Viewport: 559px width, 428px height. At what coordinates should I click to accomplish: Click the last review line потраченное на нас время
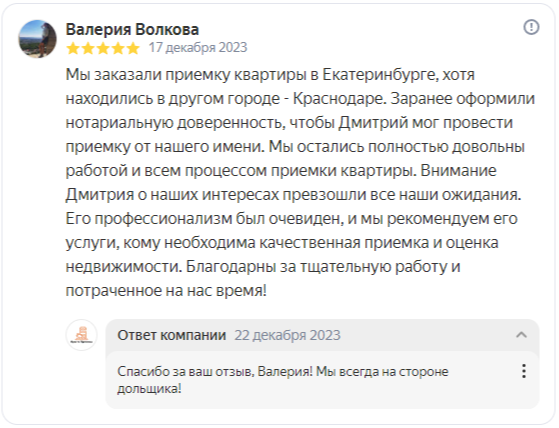point(166,291)
